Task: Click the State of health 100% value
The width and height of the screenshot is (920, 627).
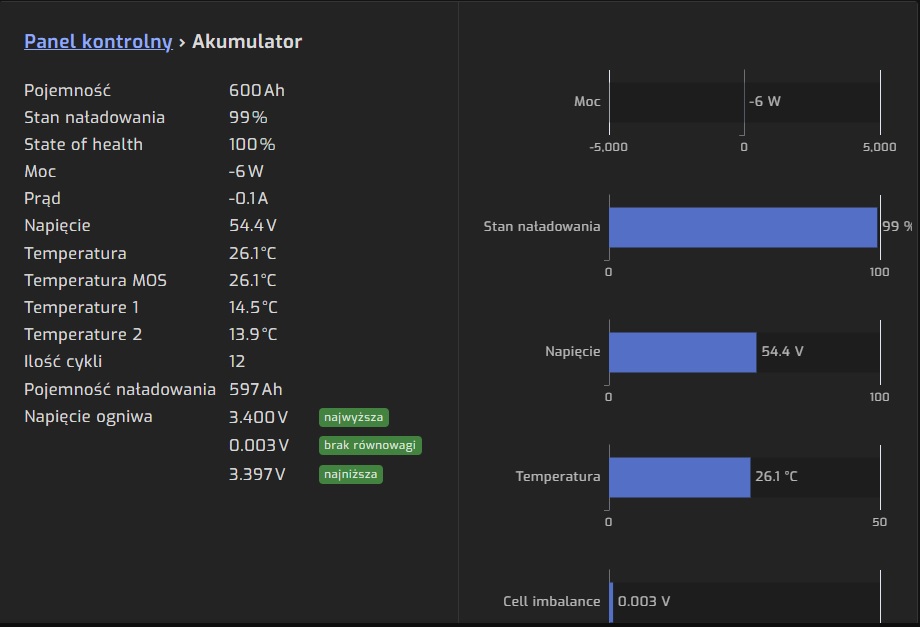Action: pyautogui.click(x=252, y=144)
